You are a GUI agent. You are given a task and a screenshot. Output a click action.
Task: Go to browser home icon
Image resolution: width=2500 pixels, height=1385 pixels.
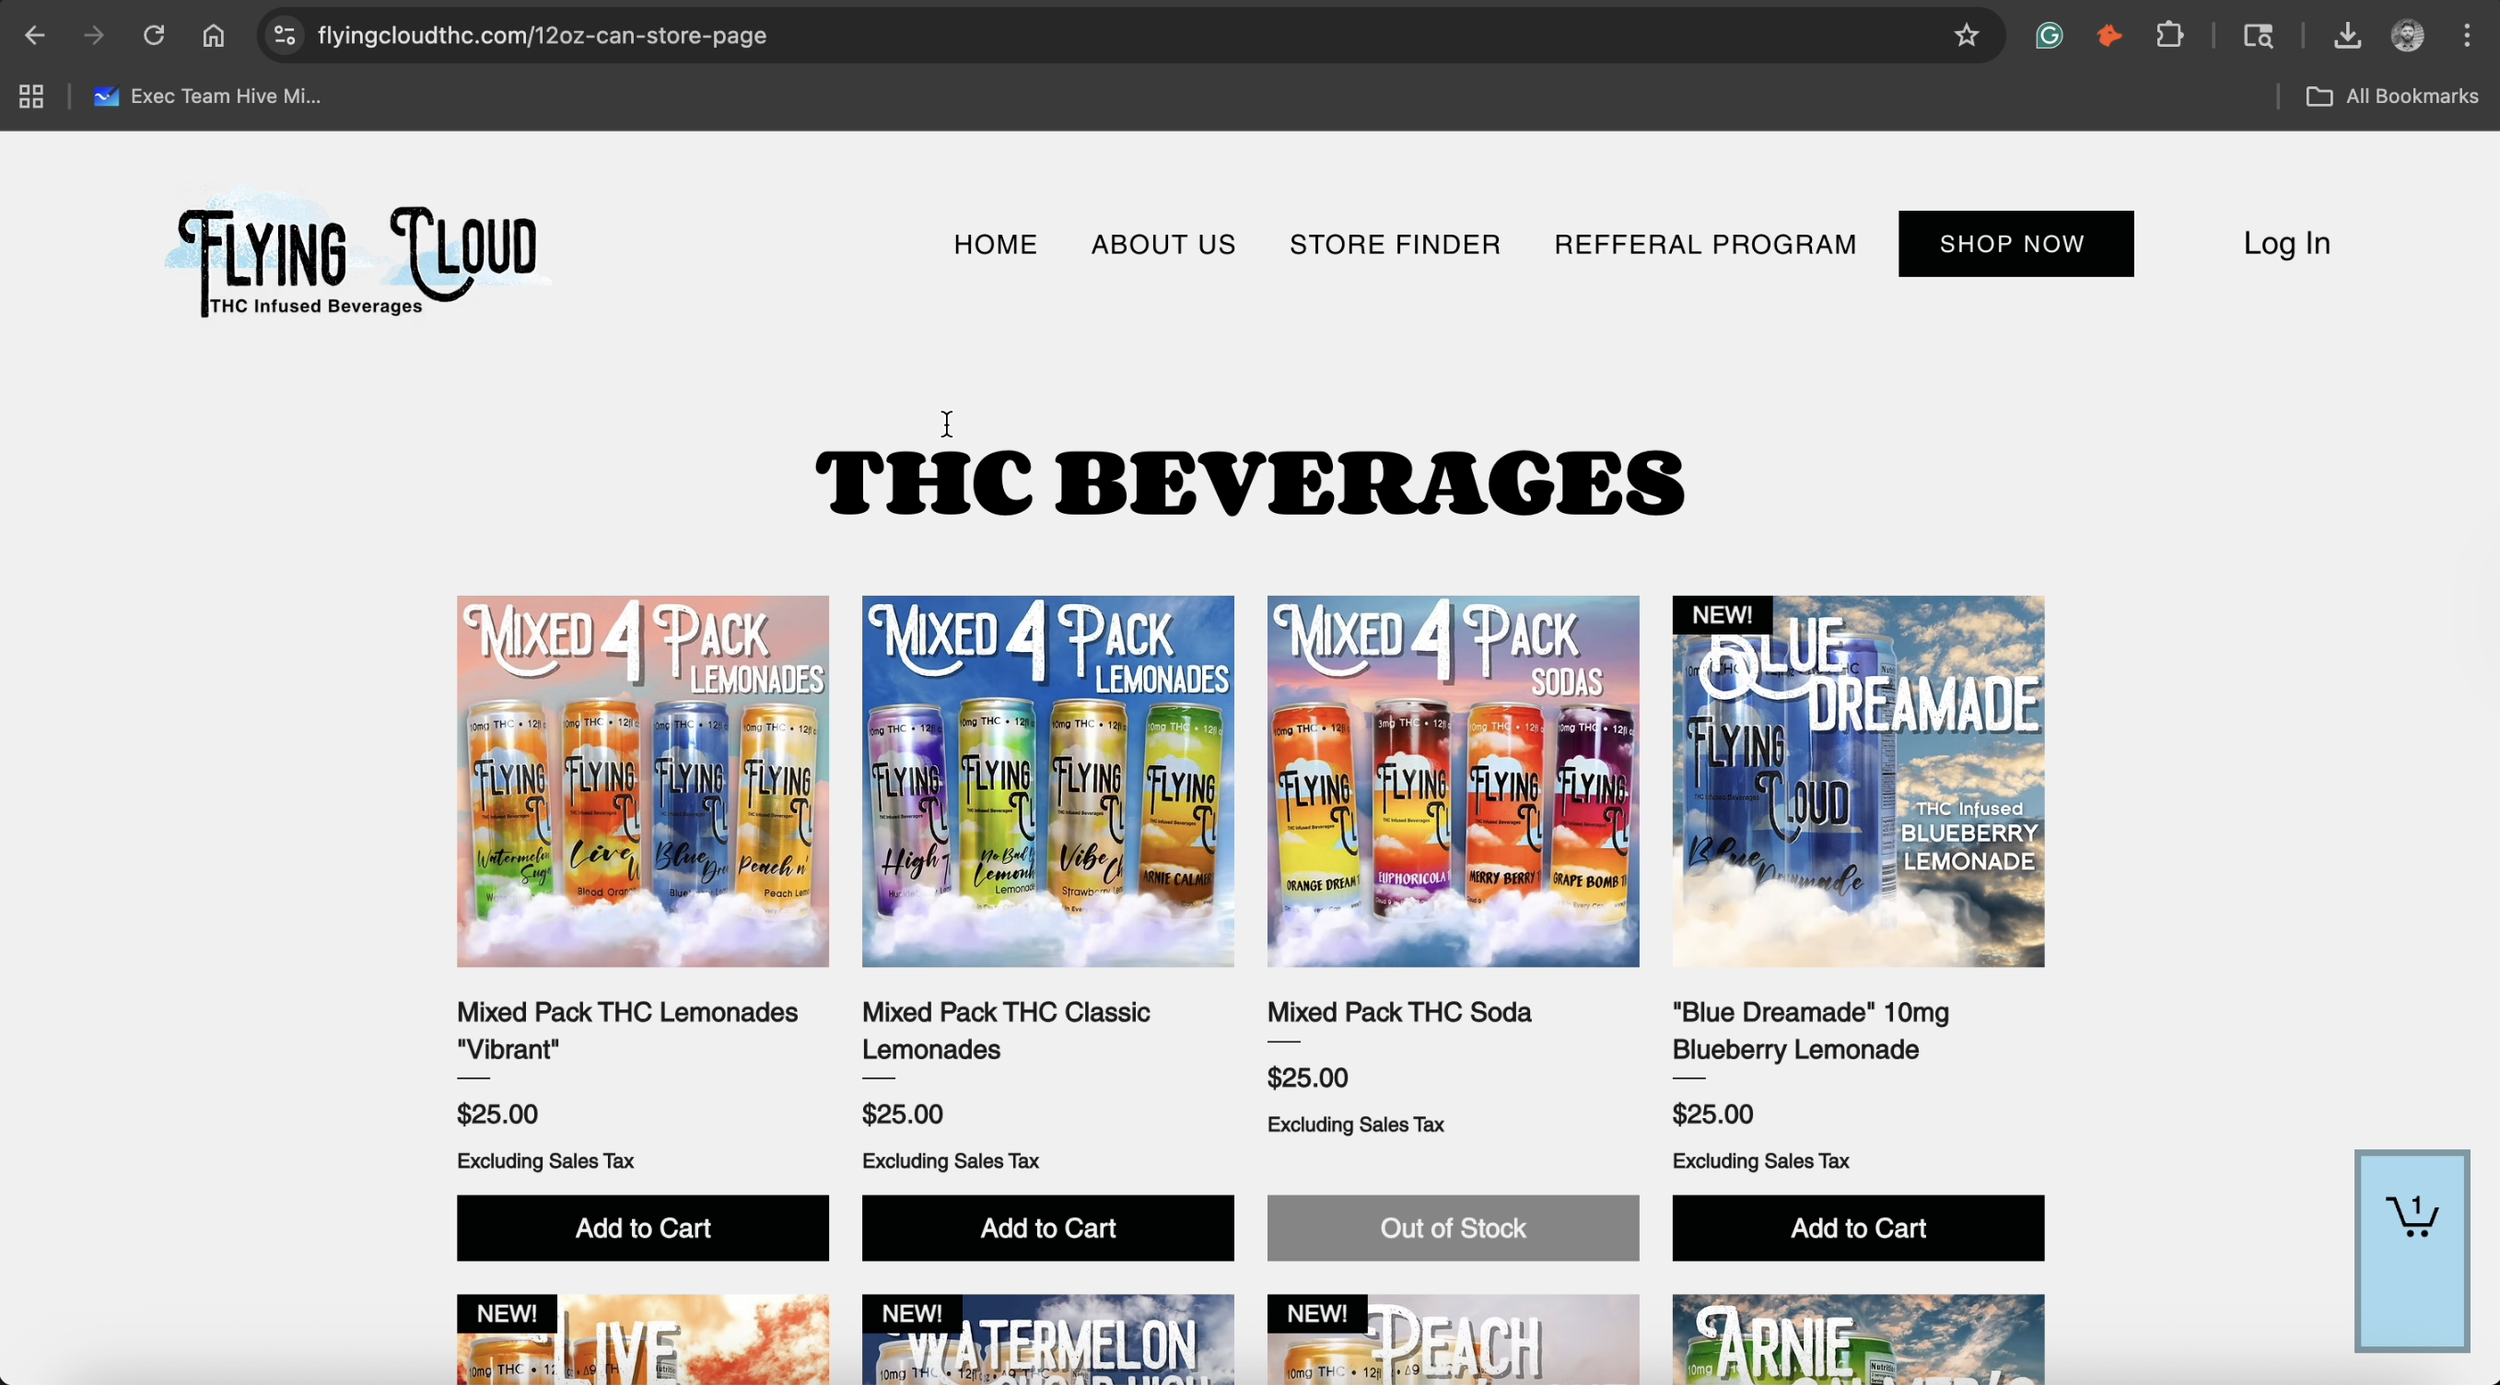point(213,36)
